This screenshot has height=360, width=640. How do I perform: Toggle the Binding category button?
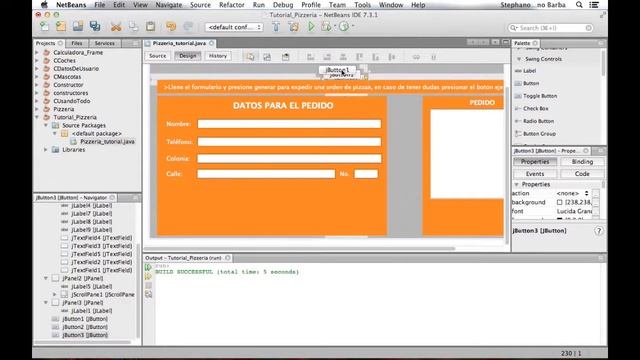[582, 162]
